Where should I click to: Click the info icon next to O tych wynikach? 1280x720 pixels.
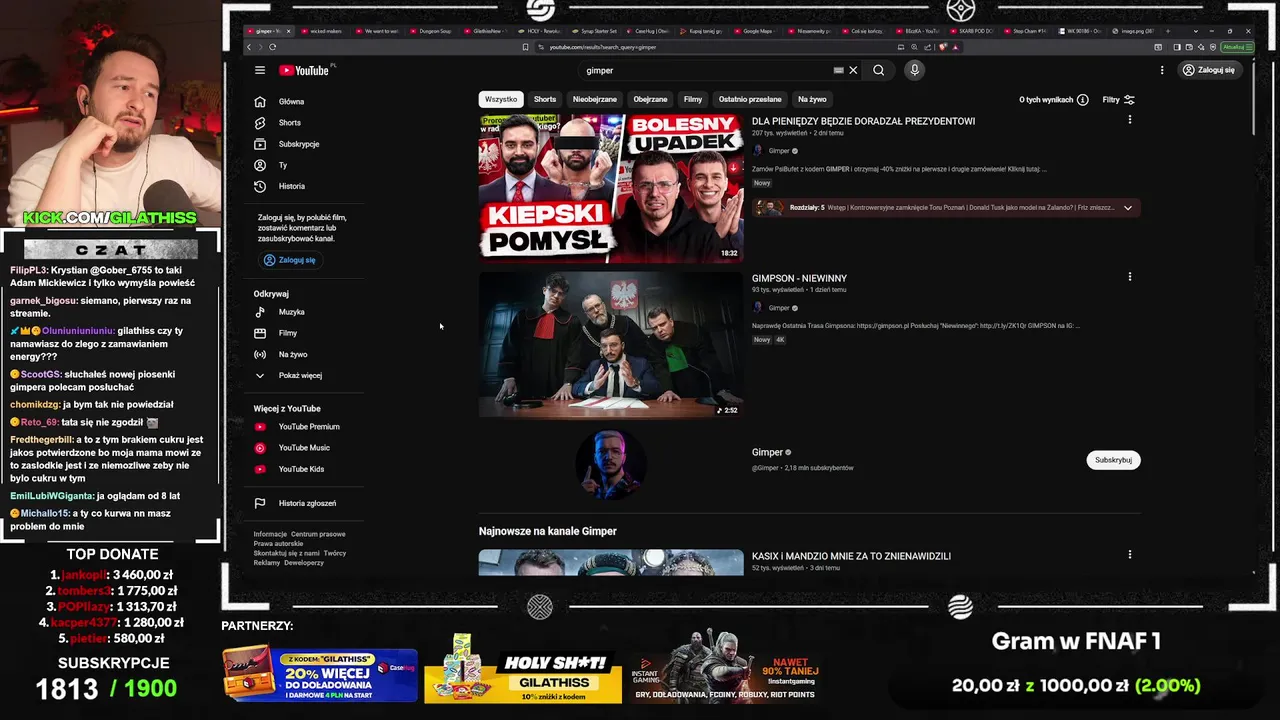tap(1083, 100)
